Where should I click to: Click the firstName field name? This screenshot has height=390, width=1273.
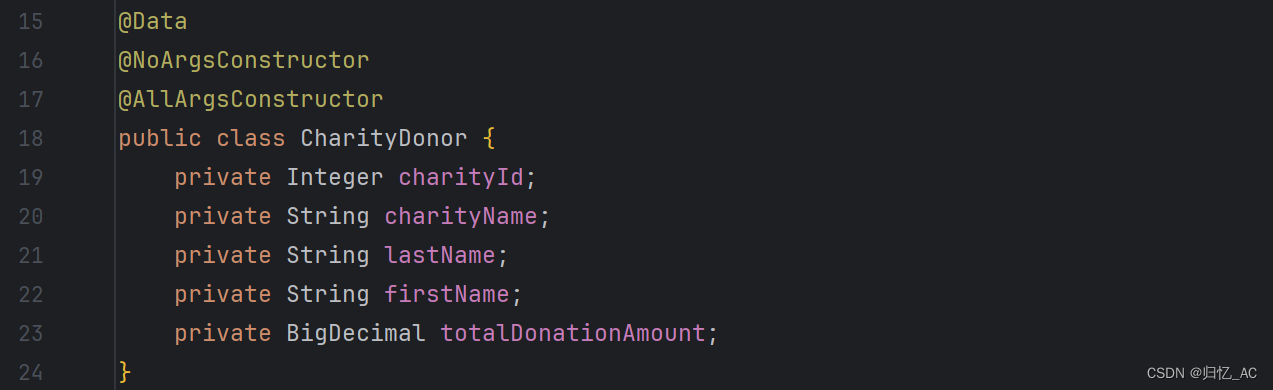[x=447, y=294]
